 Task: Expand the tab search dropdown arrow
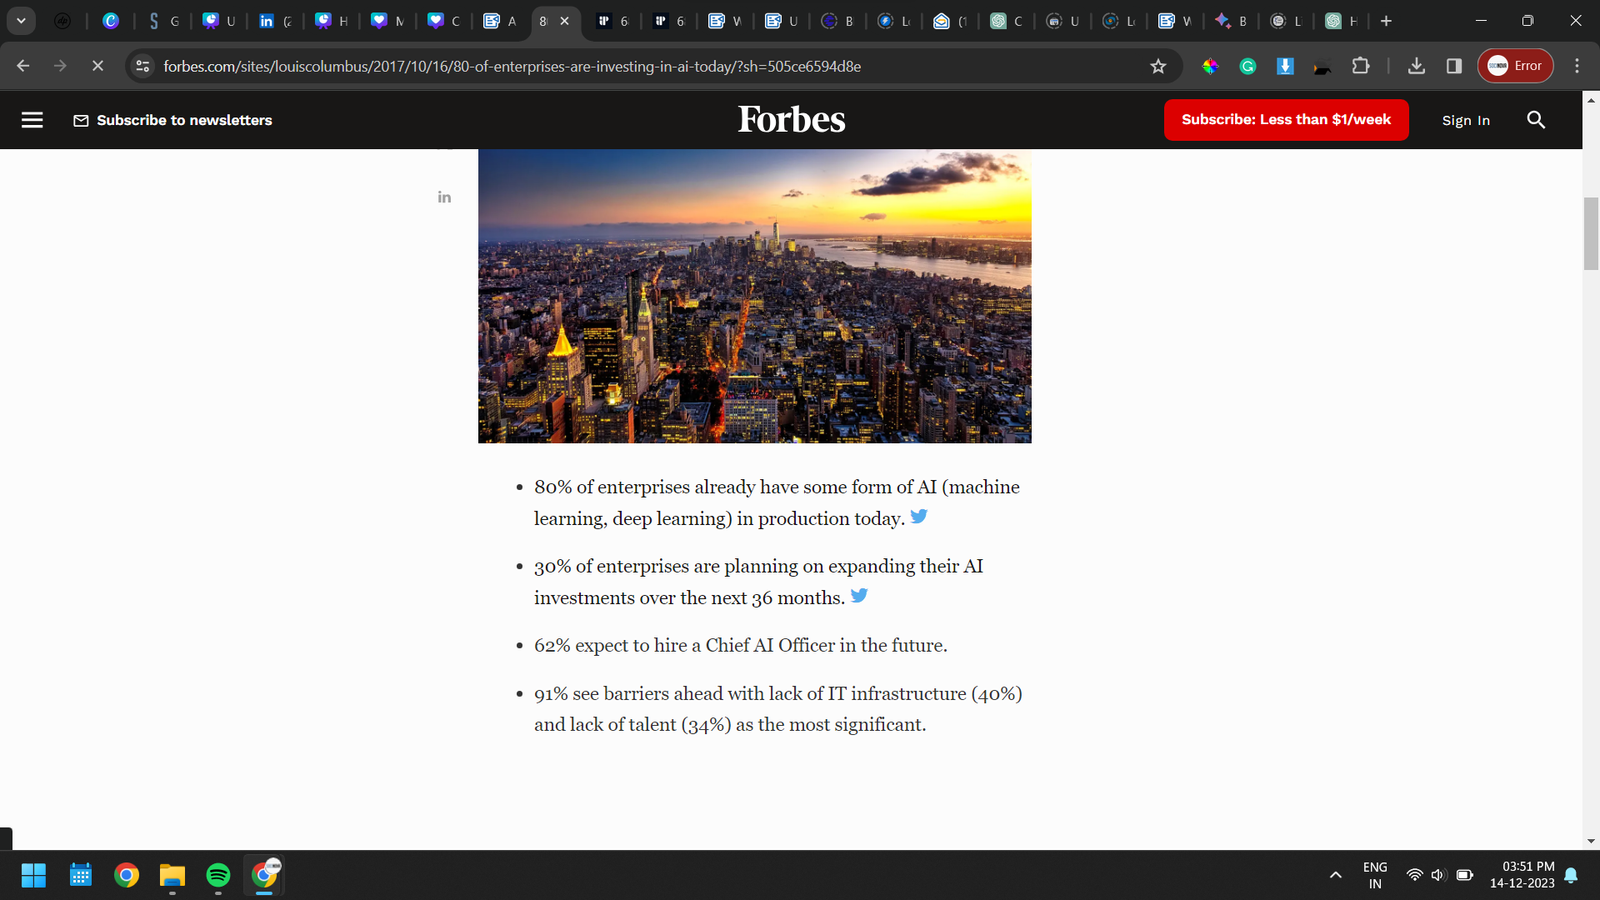click(x=20, y=20)
